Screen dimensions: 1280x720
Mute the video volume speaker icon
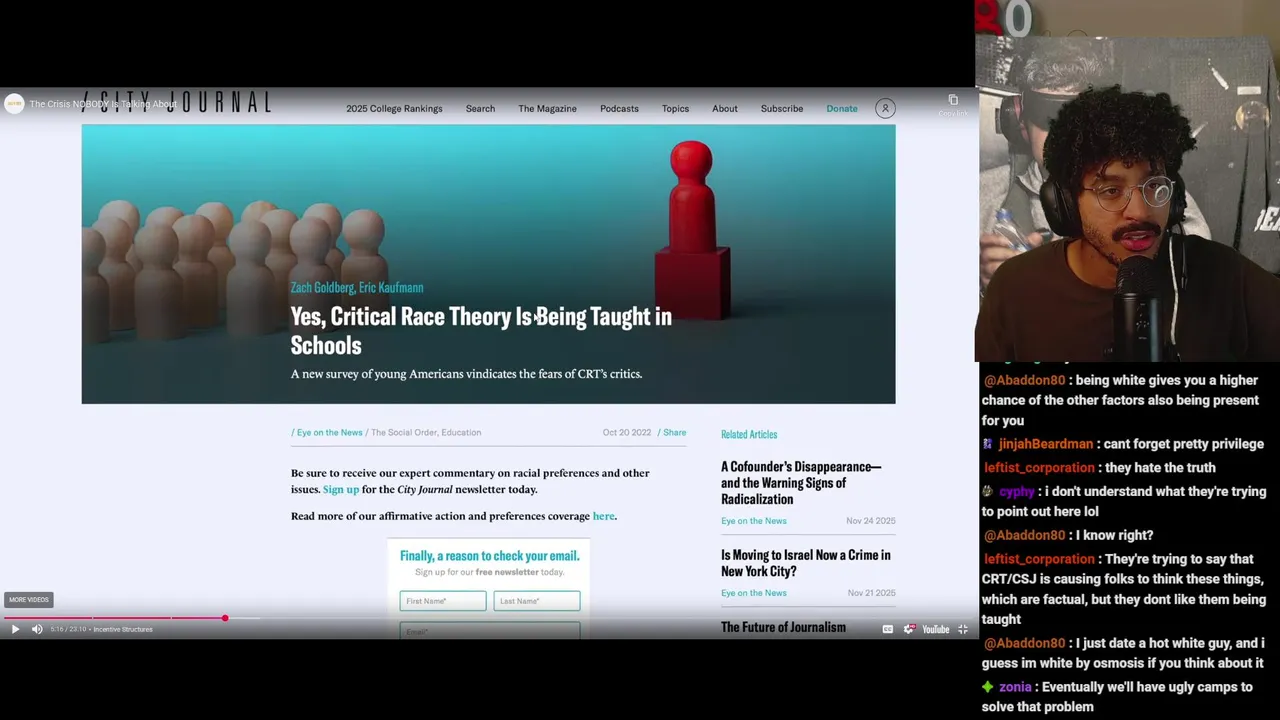[37, 629]
